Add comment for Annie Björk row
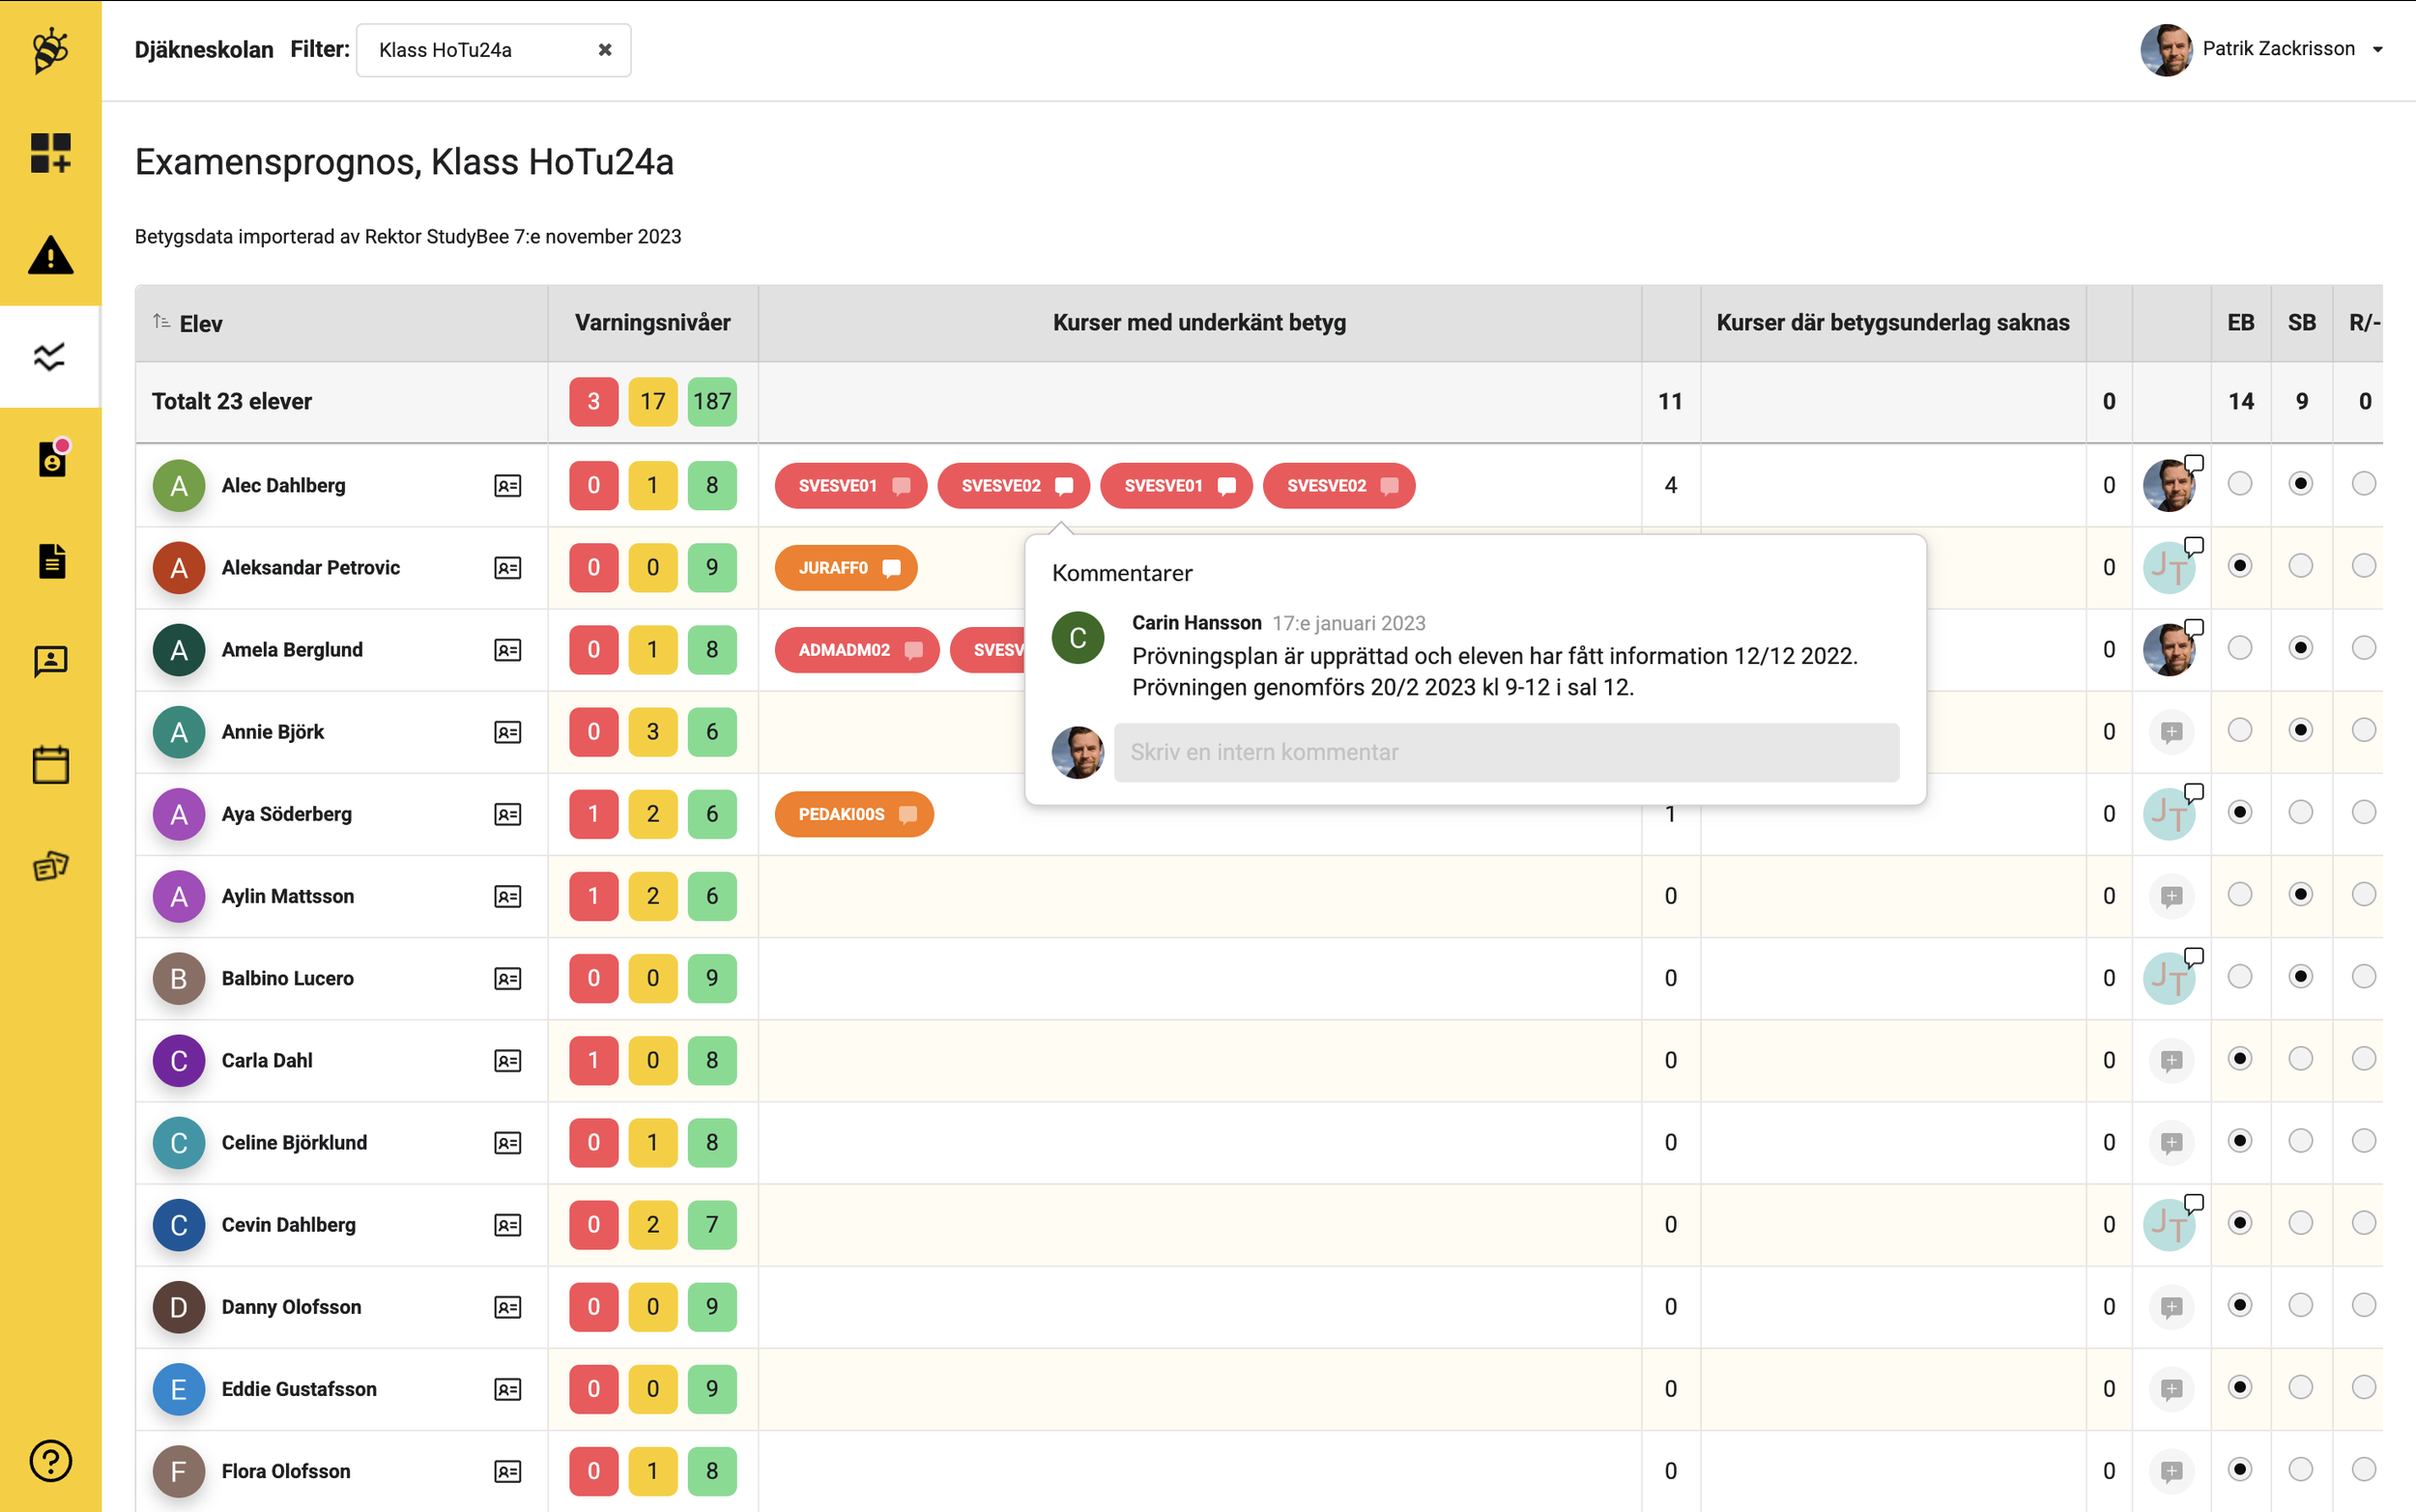The height and width of the screenshot is (1512, 2416). tap(2171, 732)
